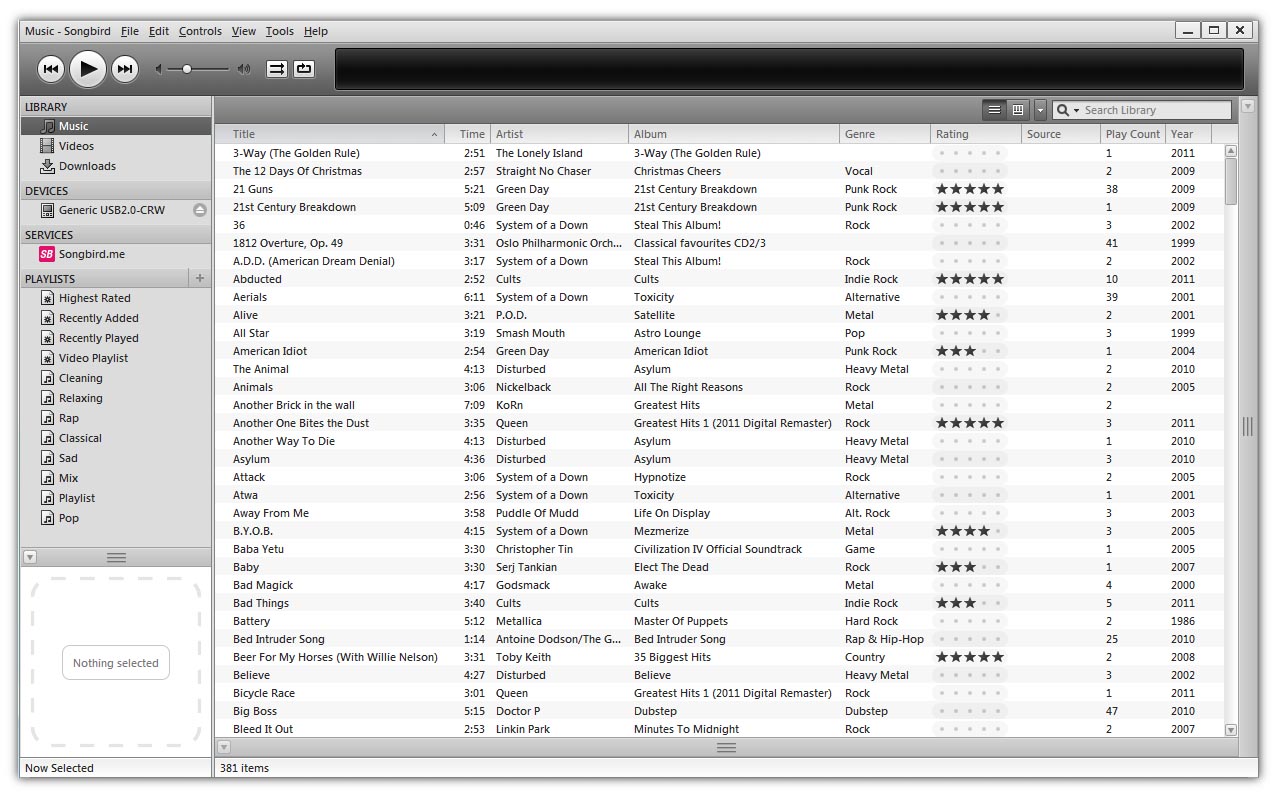Open the Video Playlist
Viewport: 1282px width, 798px height.
click(116, 358)
